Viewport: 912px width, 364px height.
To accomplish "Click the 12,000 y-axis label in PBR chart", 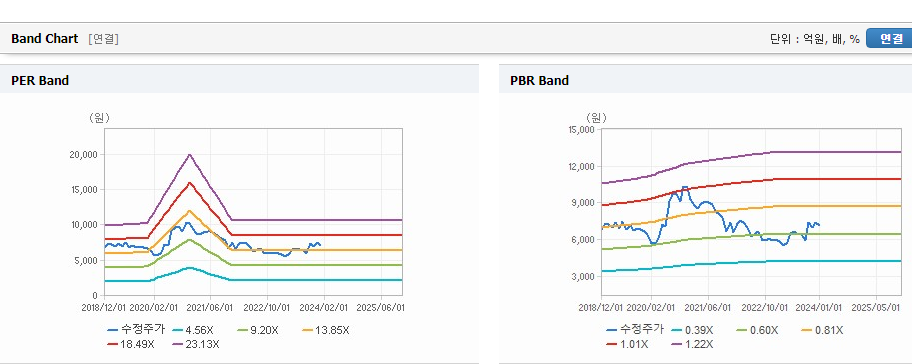I will click(582, 167).
